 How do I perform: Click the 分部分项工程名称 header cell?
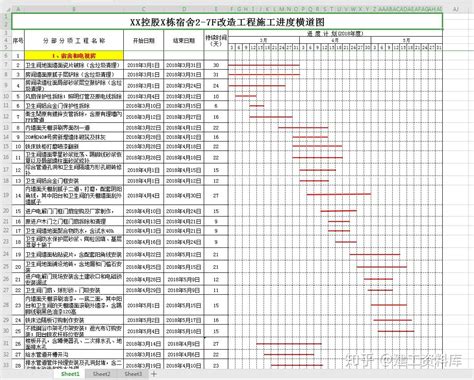click(74, 41)
